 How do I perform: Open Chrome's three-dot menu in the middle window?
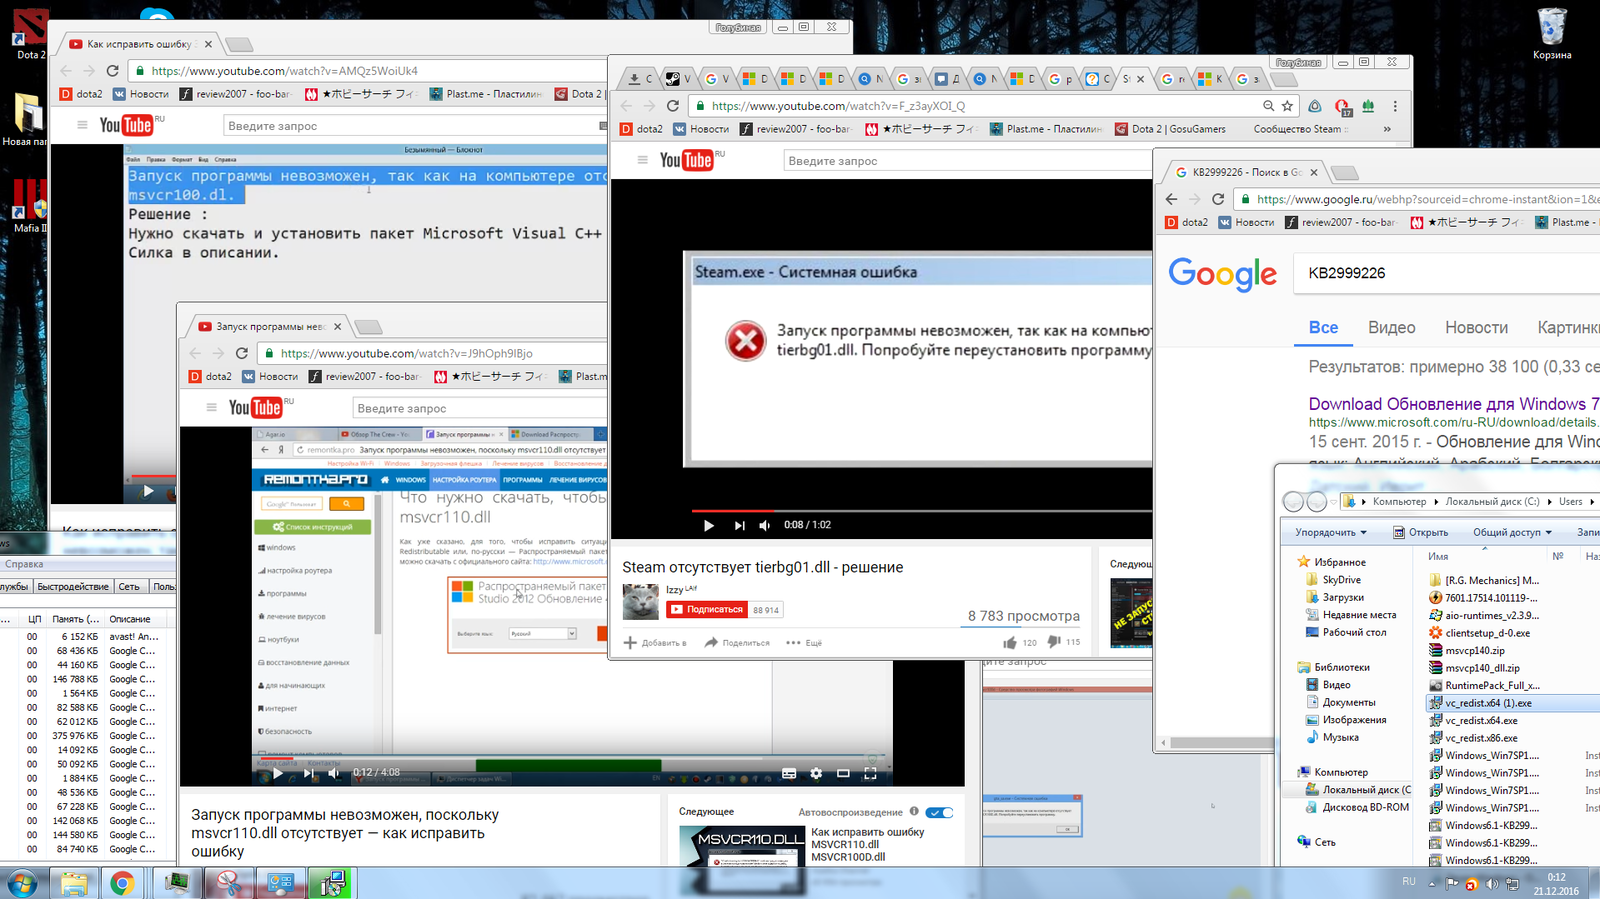[x=1395, y=106]
